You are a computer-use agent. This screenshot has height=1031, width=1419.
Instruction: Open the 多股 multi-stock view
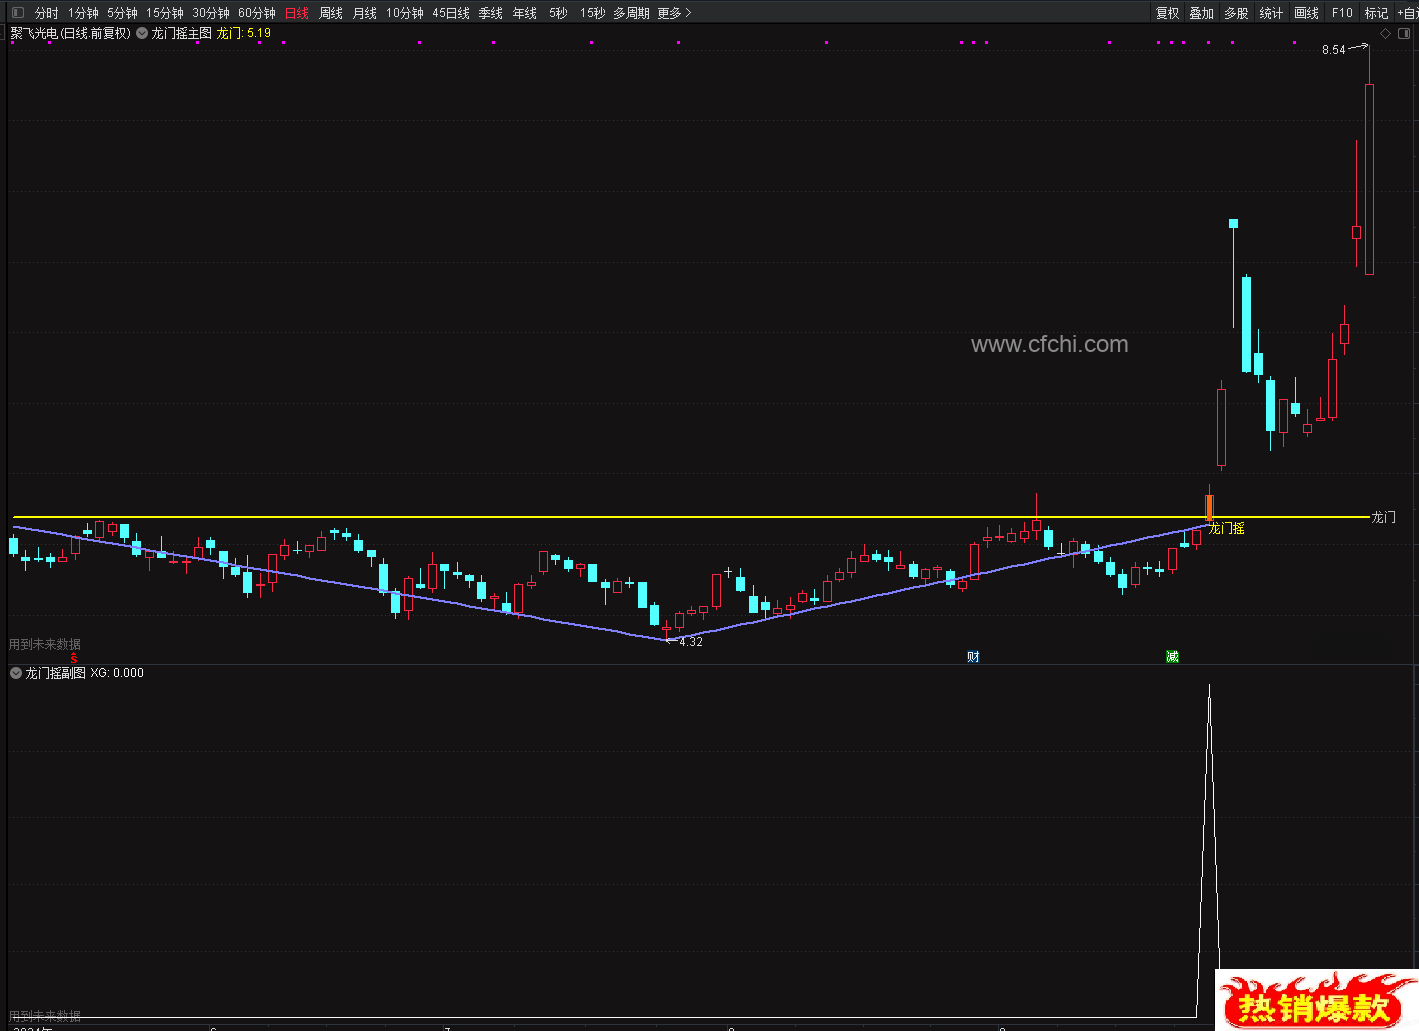point(1236,13)
